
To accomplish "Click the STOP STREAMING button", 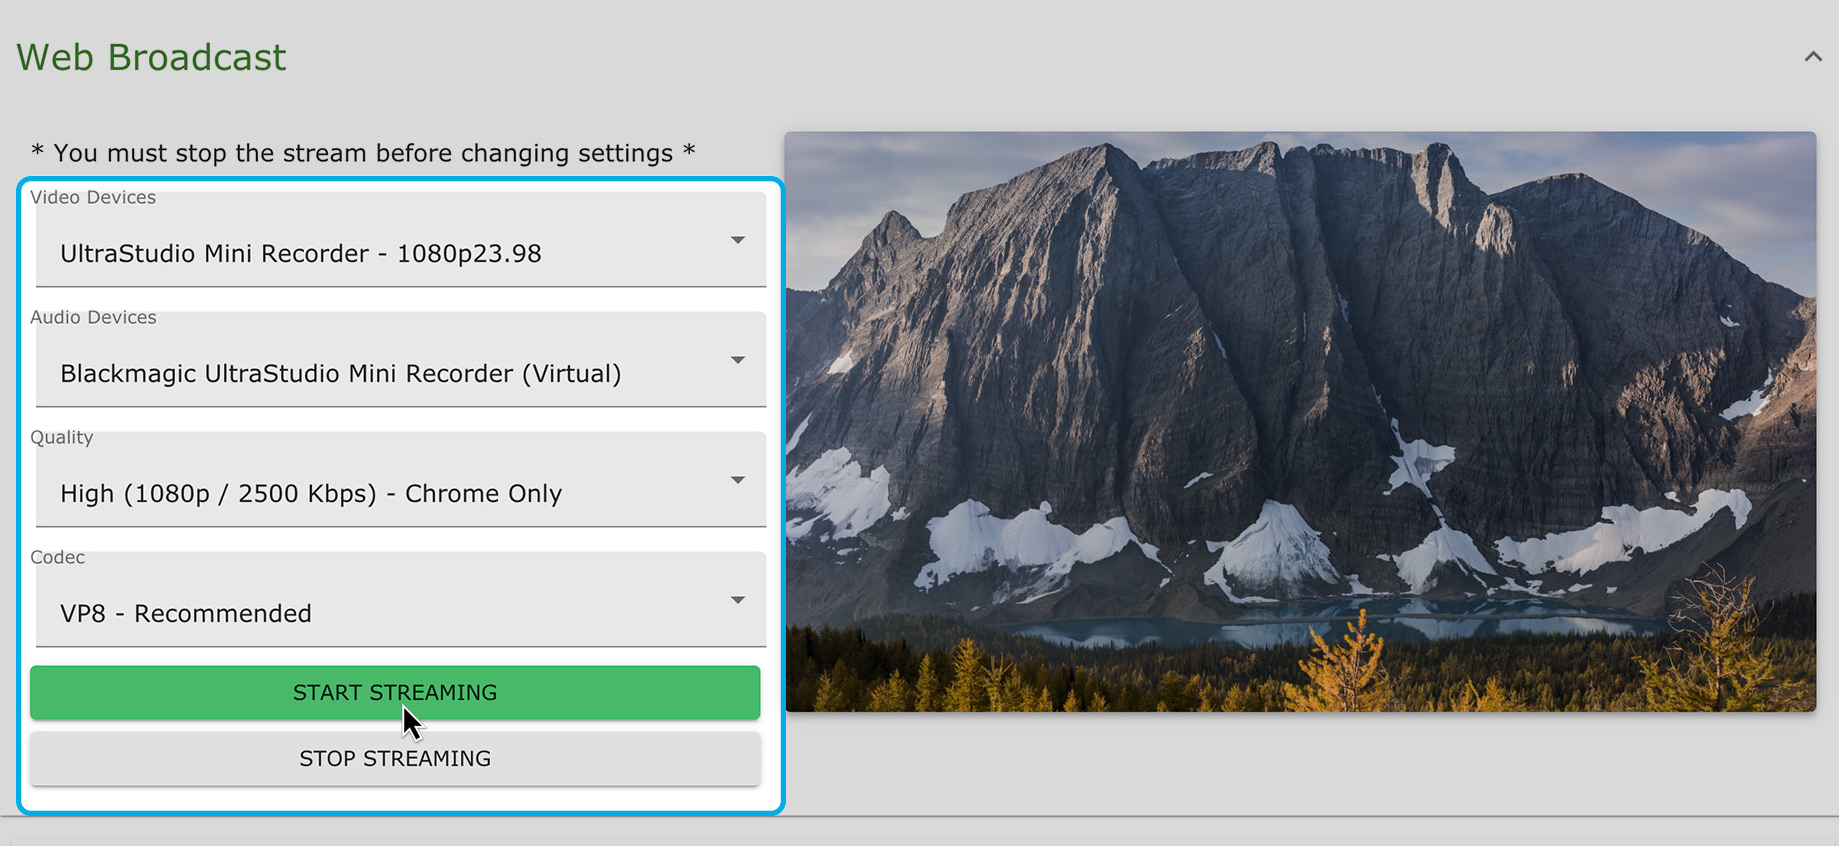I will tap(395, 758).
